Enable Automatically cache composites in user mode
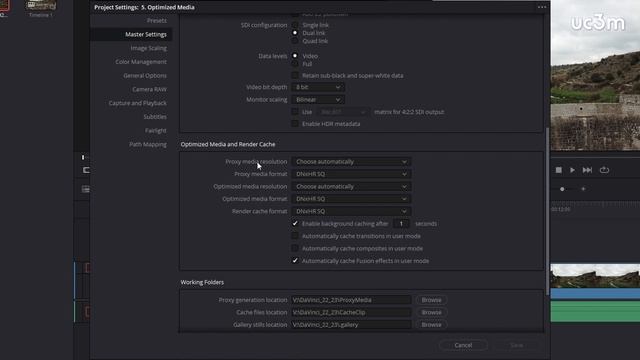This screenshot has height=360, width=640. [295, 248]
